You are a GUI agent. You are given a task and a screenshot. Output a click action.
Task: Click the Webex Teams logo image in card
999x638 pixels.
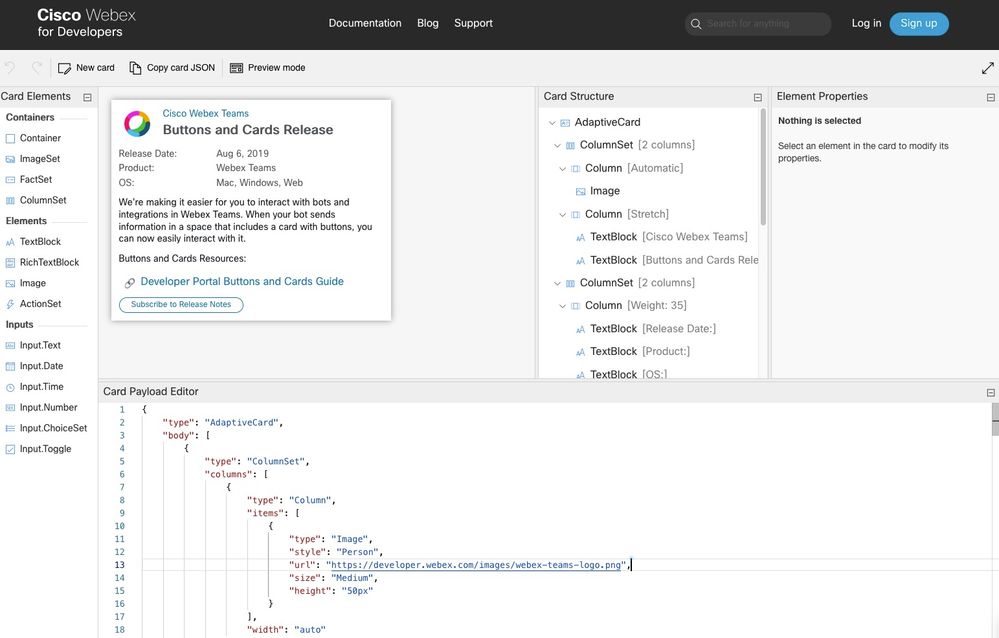(x=137, y=124)
